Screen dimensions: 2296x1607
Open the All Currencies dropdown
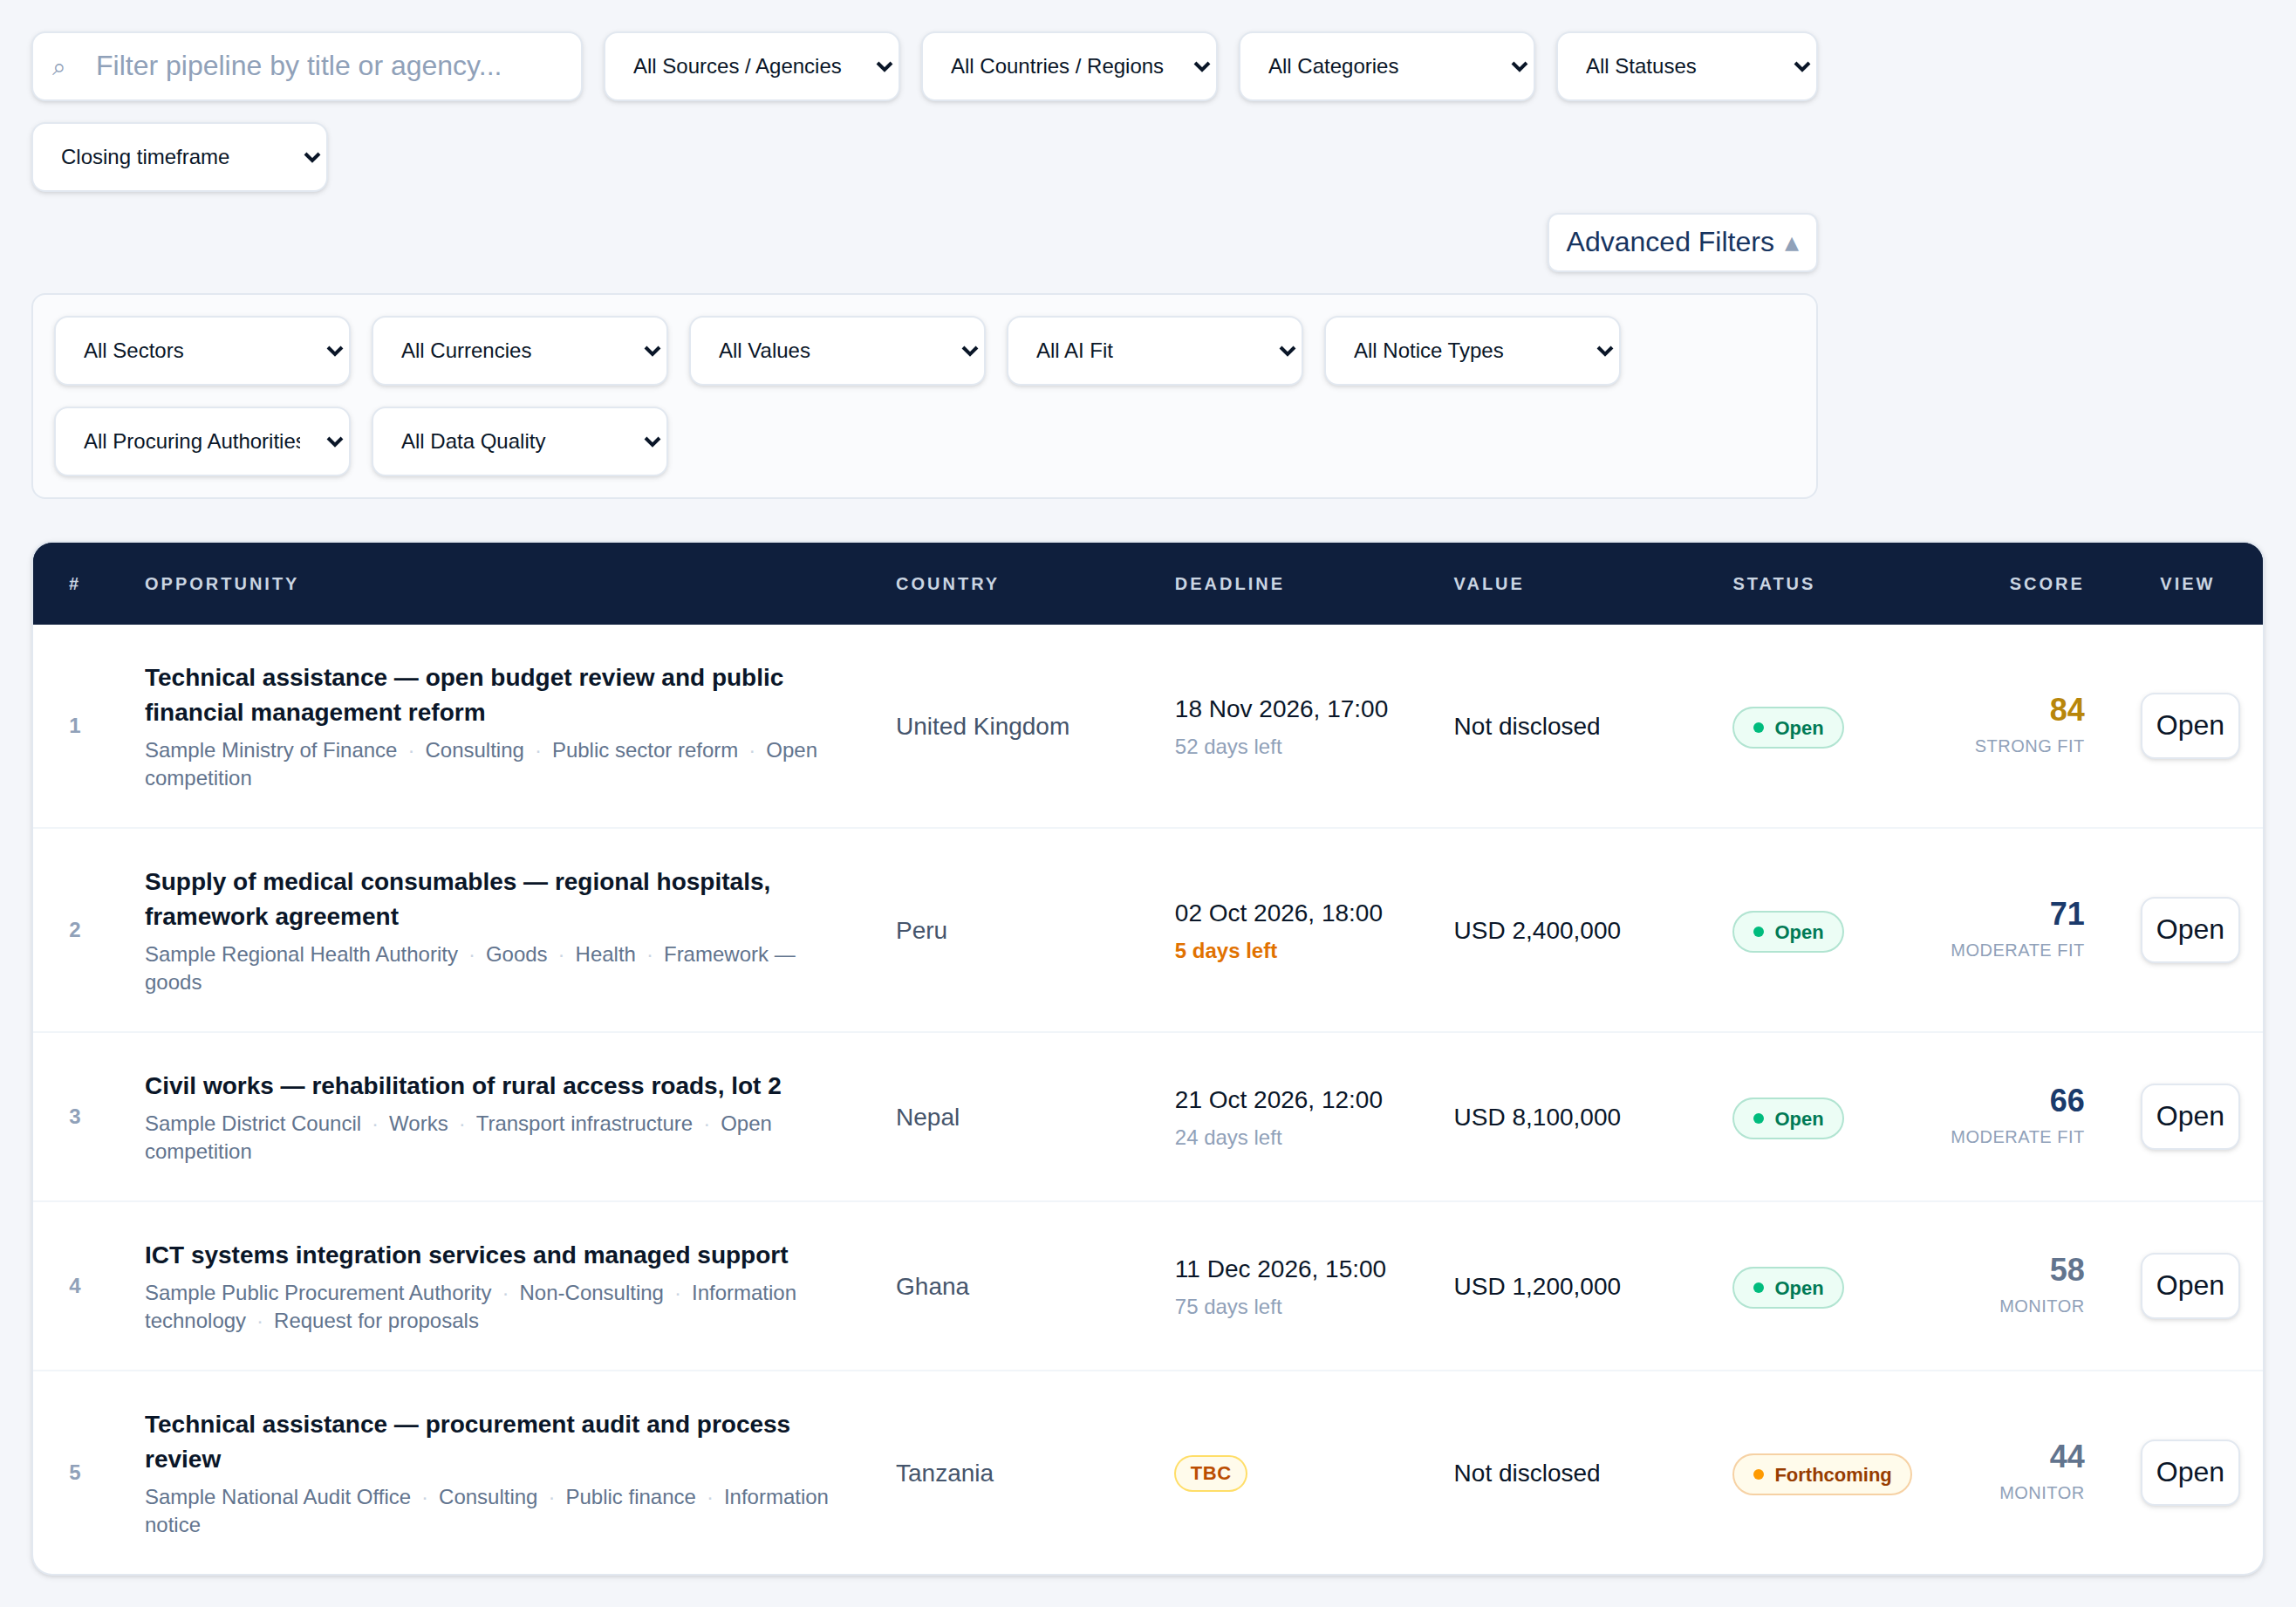click(520, 351)
